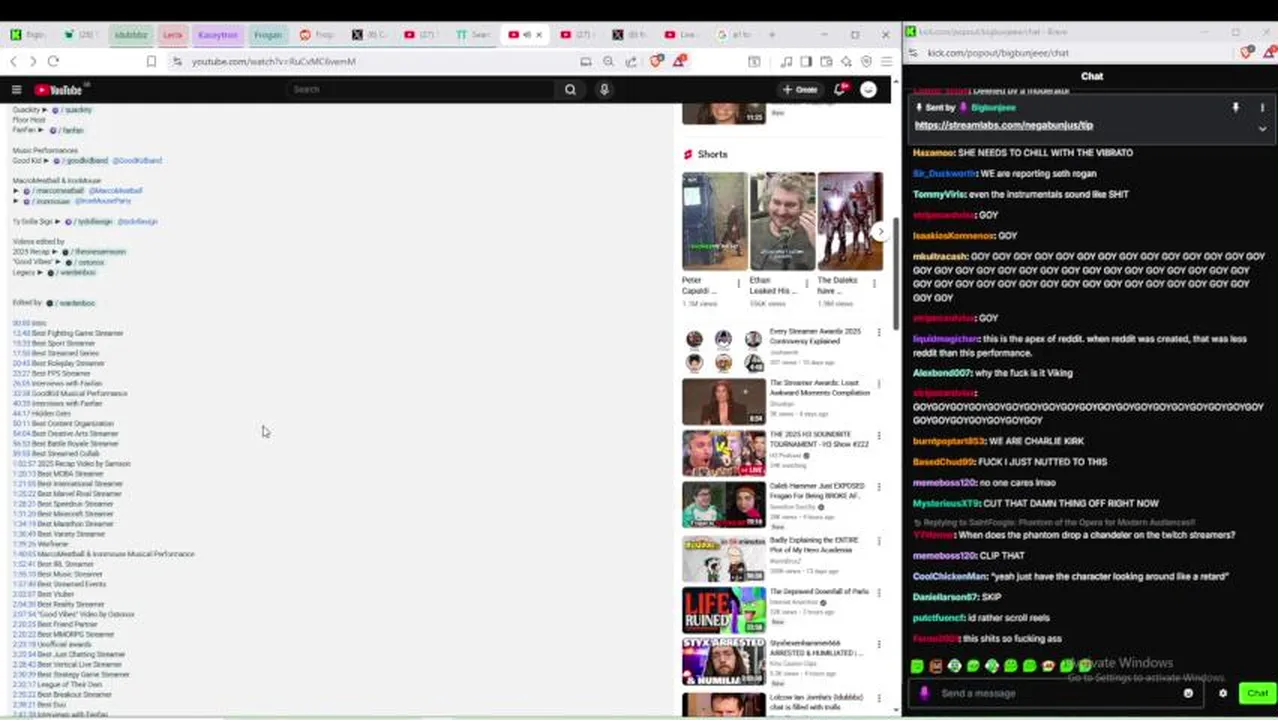Screen dimensions: 1278x720
Task: Switch to the Reddit tab
Action: click(x=317, y=34)
